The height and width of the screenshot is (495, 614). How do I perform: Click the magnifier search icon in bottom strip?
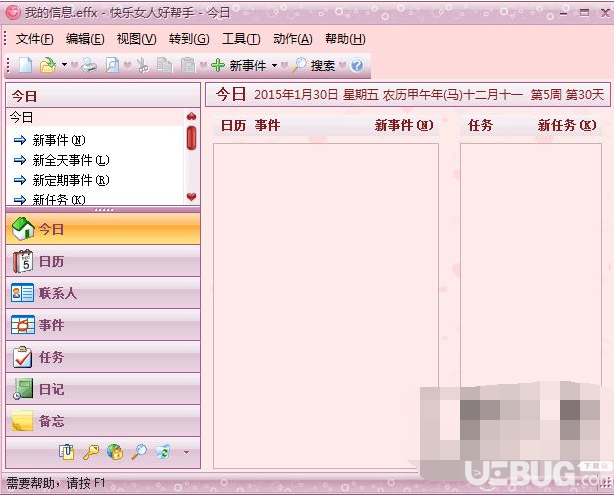[139, 452]
